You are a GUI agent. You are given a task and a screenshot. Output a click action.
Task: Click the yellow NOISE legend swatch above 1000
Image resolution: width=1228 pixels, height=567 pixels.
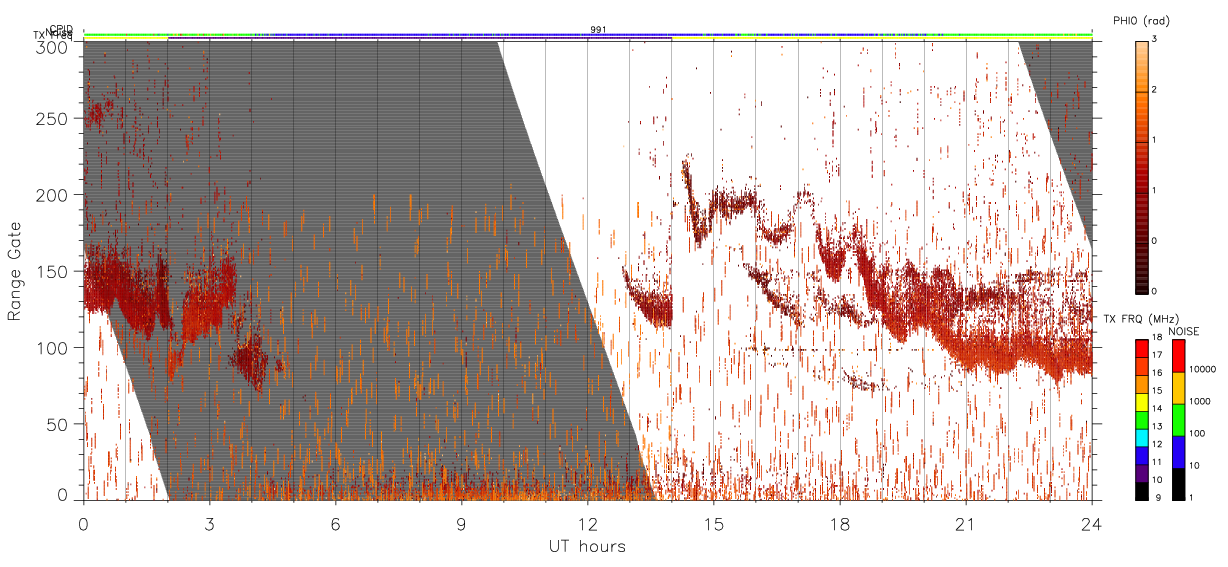(1178, 388)
